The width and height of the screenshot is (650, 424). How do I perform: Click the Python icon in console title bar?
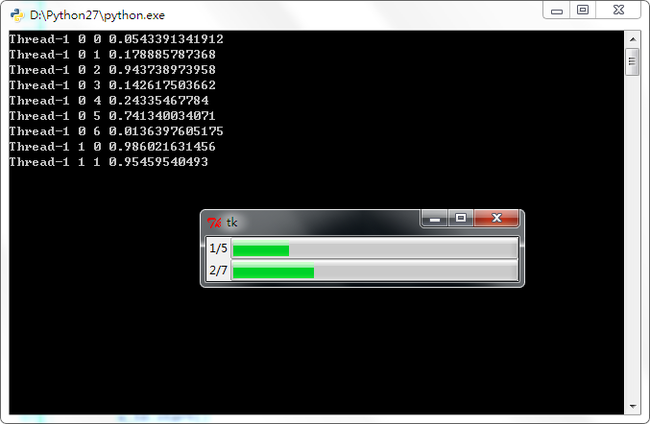point(17,15)
